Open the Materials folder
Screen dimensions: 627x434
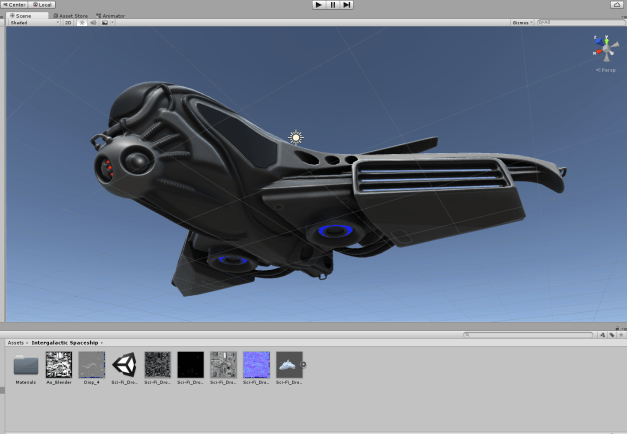[26, 364]
